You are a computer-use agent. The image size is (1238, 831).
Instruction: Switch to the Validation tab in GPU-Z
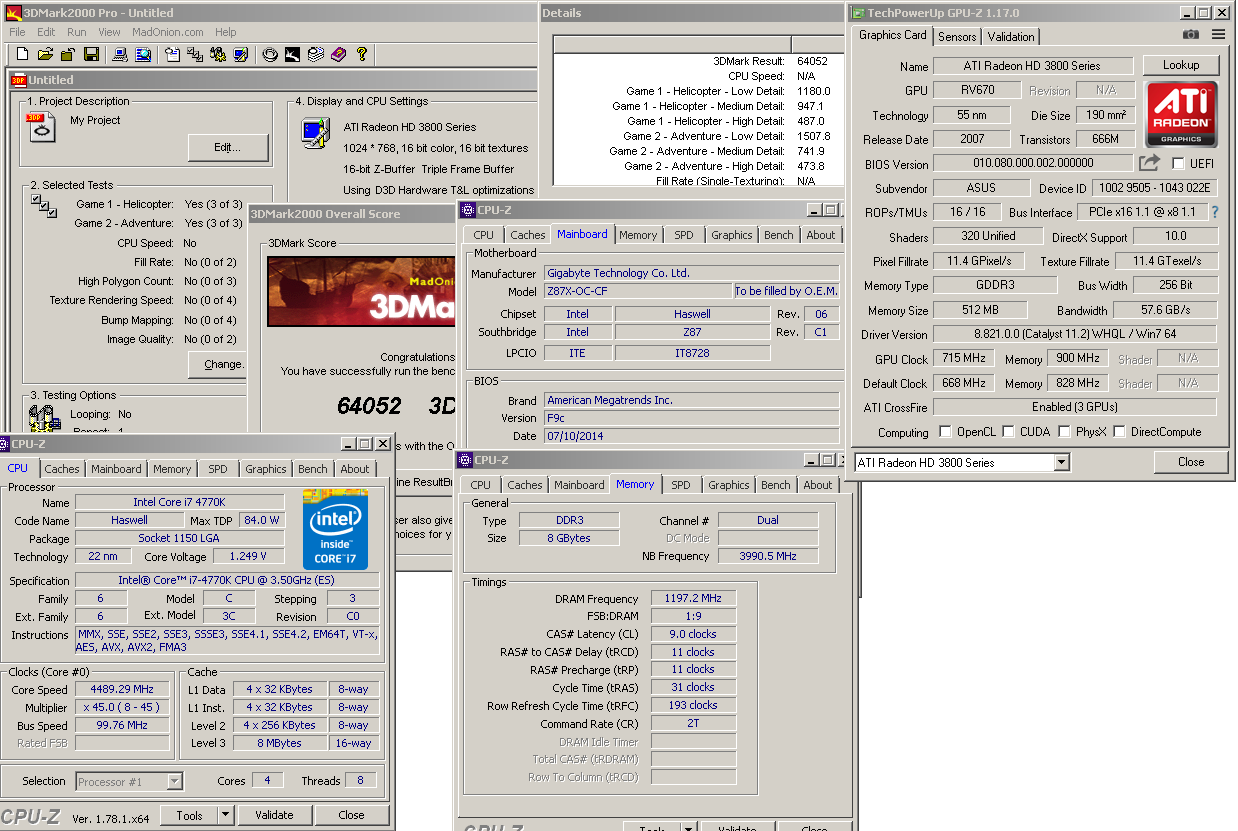tap(1011, 37)
